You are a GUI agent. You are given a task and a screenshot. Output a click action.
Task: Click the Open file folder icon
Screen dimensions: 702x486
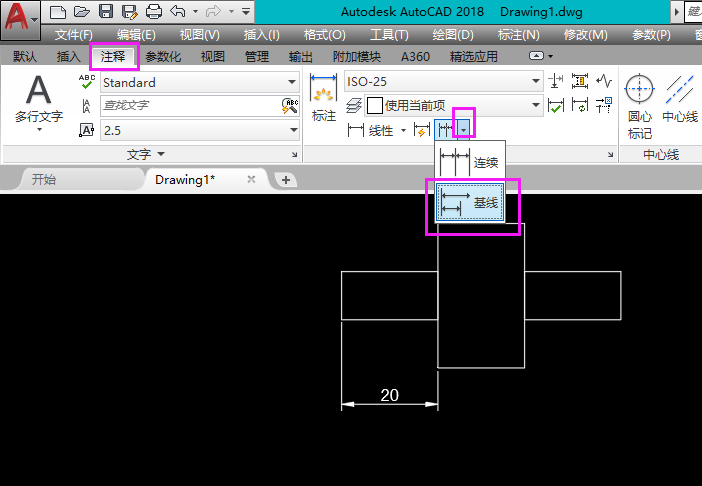[x=81, y=12]
